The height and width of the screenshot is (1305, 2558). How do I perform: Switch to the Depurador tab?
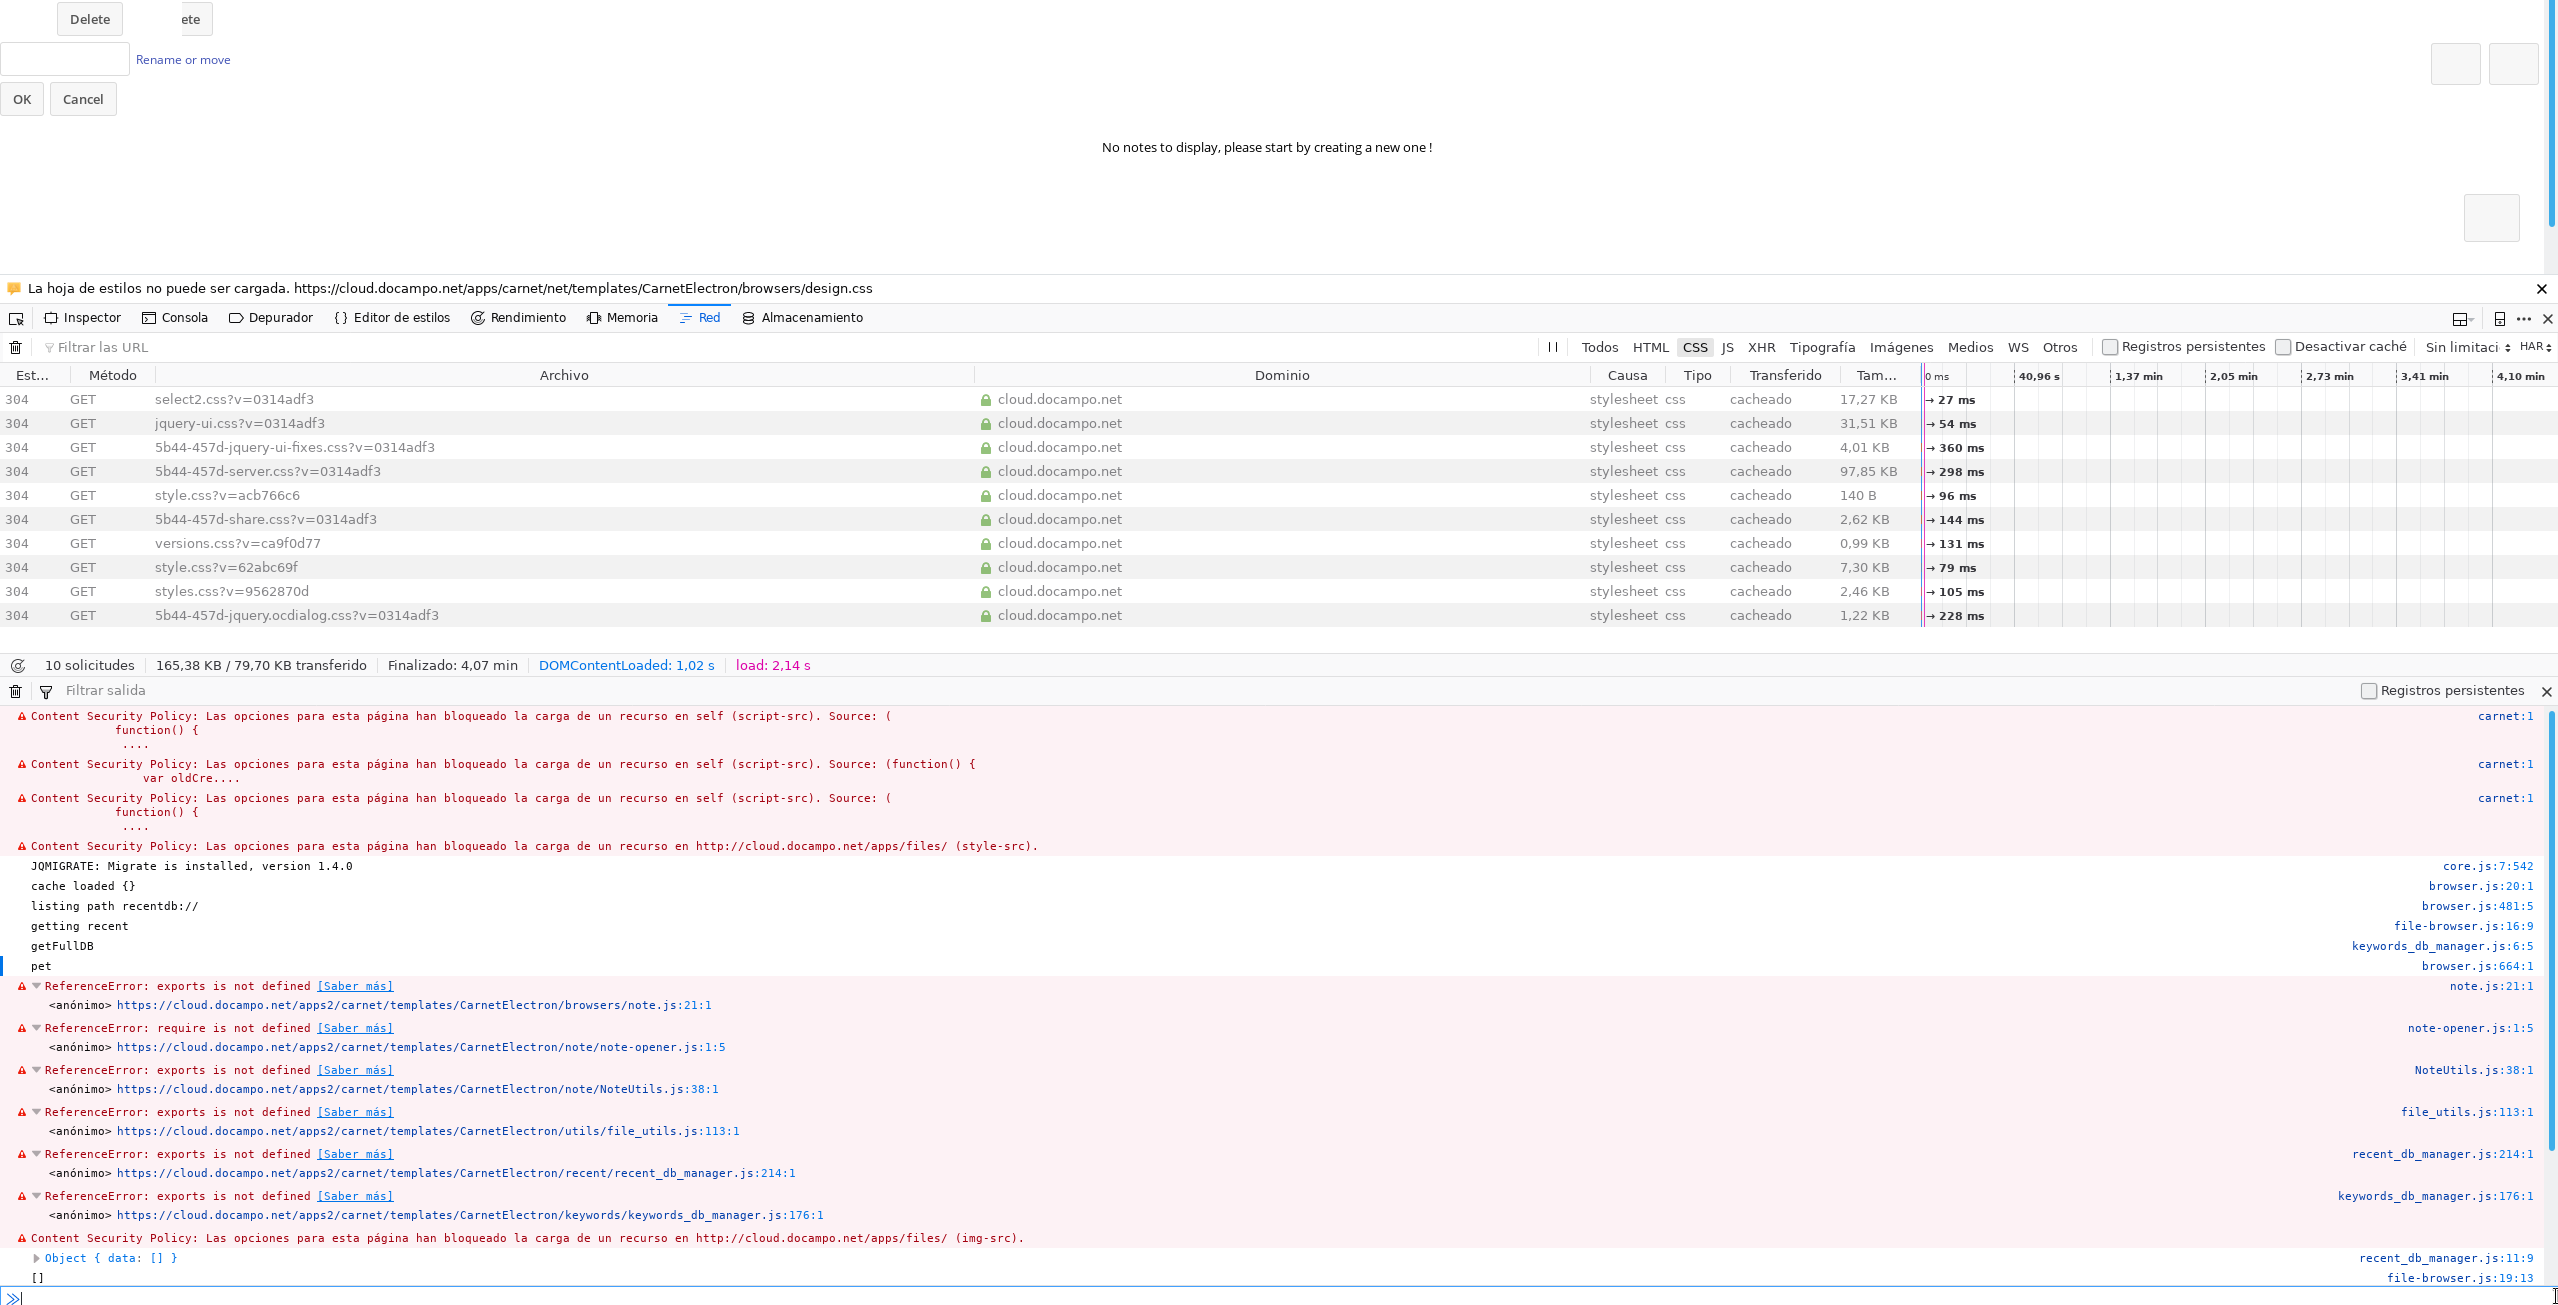[x=271, y=318]
